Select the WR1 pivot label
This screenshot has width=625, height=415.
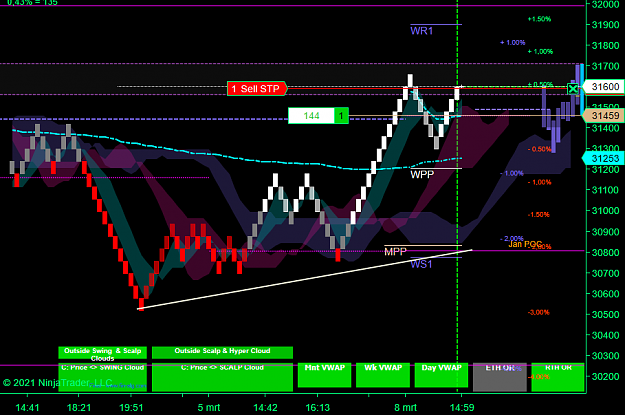click(421, 31)
